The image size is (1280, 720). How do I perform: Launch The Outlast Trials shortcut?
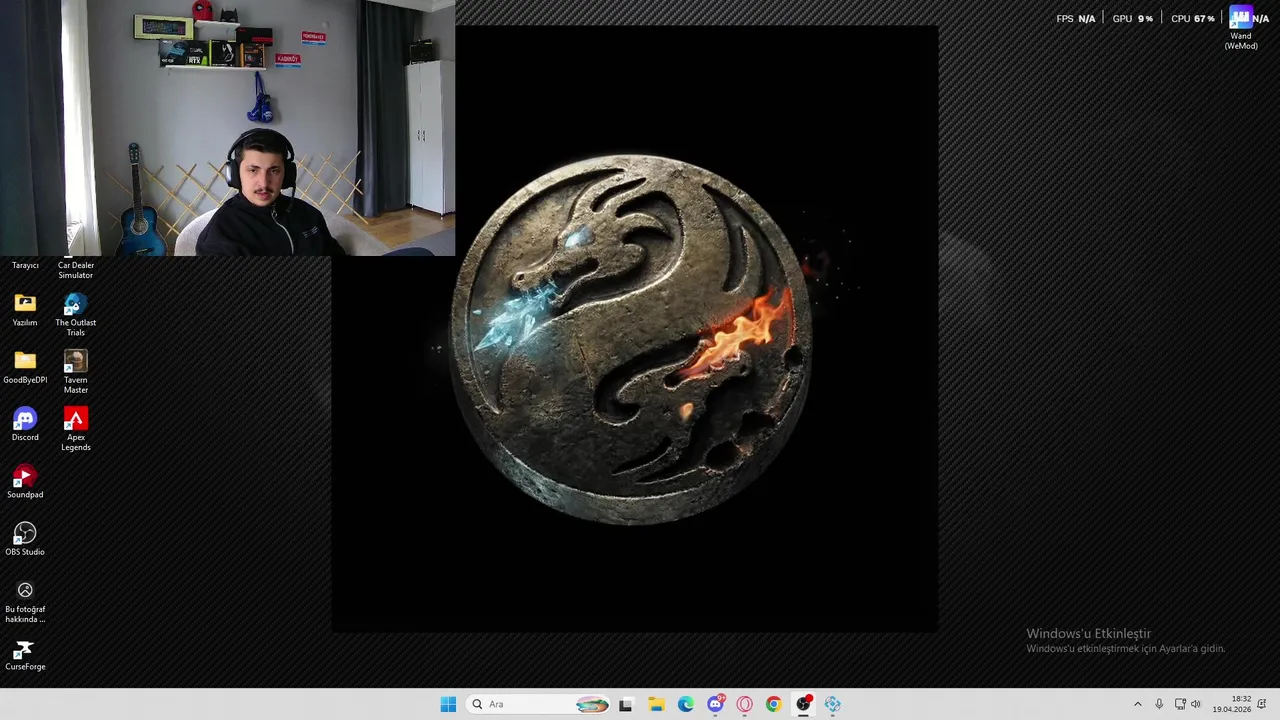pyautogui.click(x=75, y=314)
